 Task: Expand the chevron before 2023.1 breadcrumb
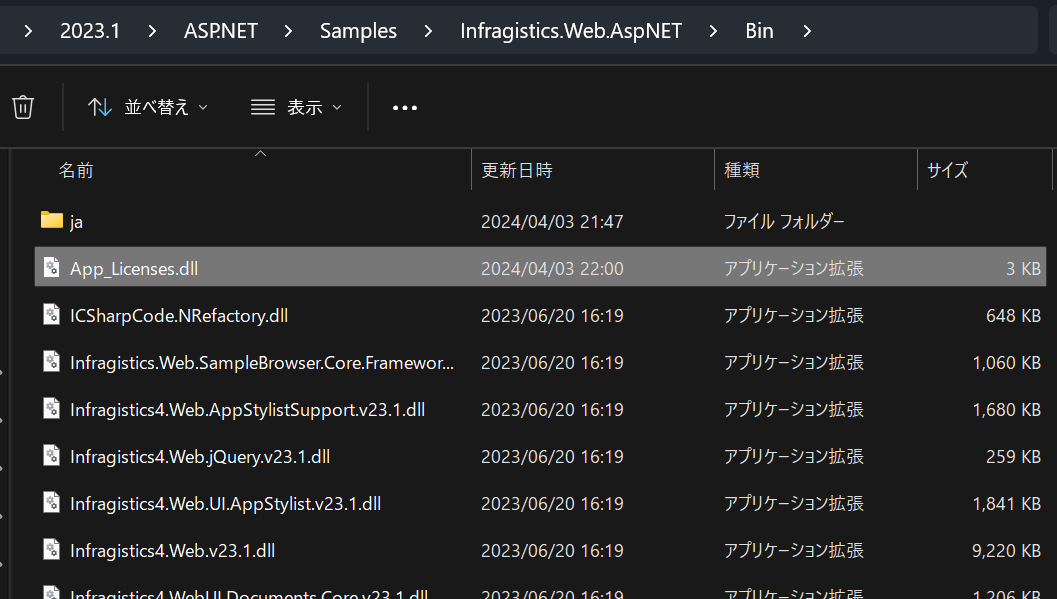pos(28,31)
